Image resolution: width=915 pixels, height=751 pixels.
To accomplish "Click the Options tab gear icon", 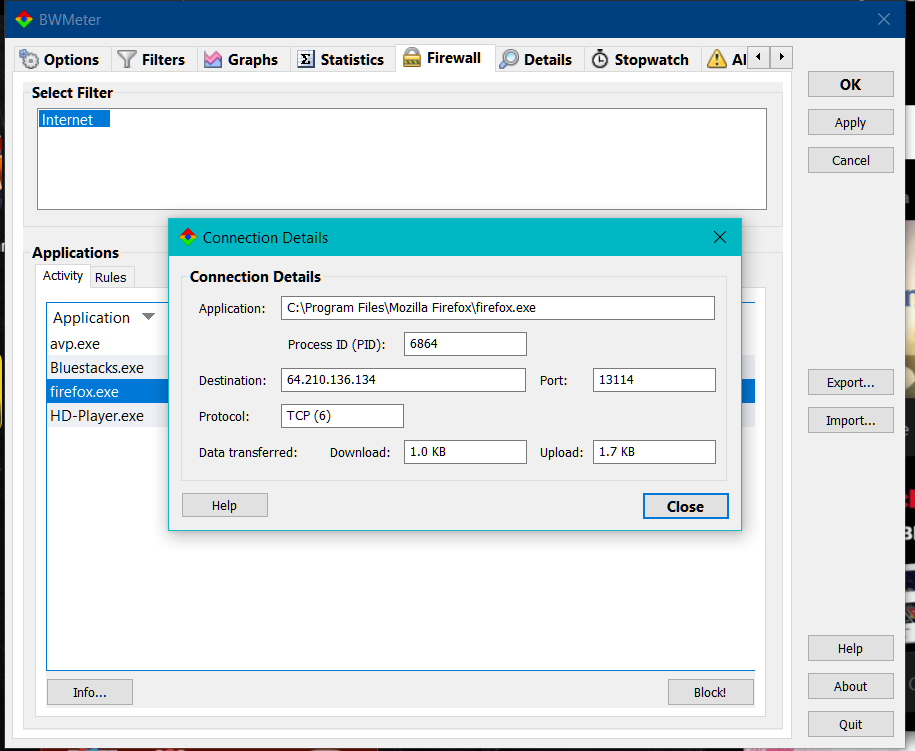I will [x=29, y=59].
